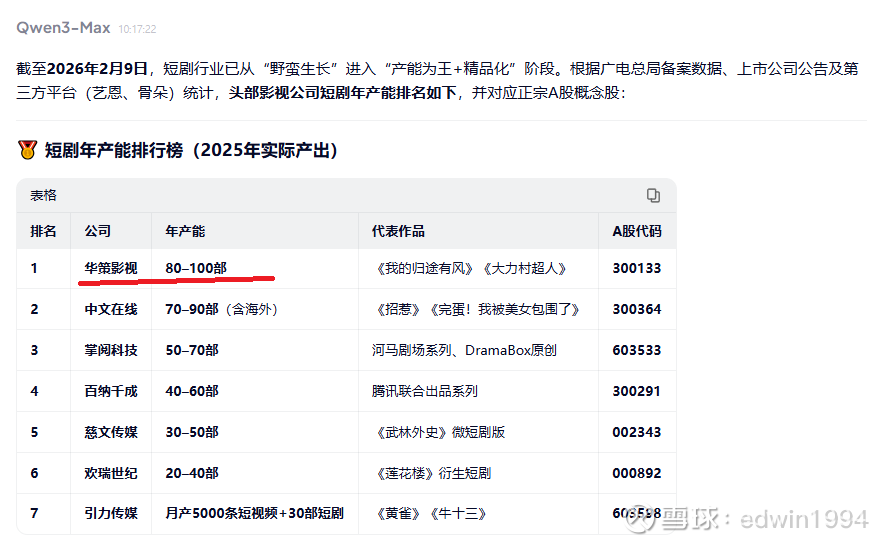Copy the table with the copy icon
Screen dimensions: 894x546
[x=653, y=195]
